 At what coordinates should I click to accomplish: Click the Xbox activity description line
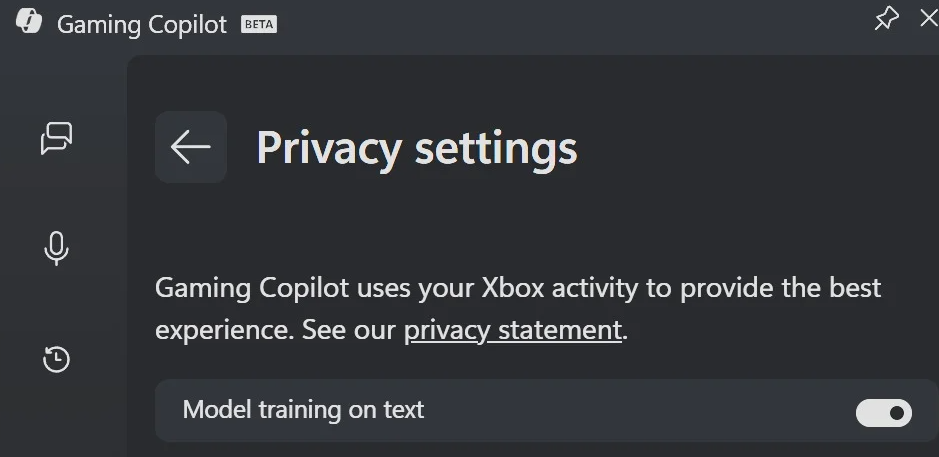point(518,289)
